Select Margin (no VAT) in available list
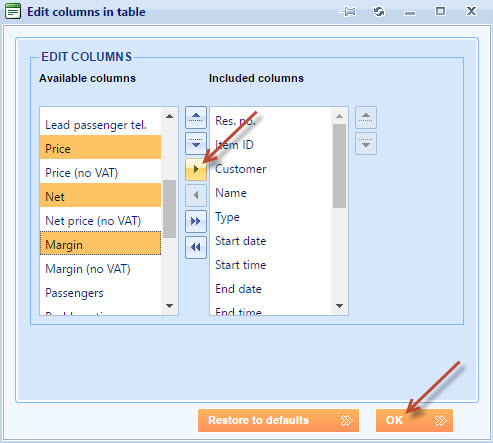The width and height of the screenshot is (493, 443). [100, 269]
